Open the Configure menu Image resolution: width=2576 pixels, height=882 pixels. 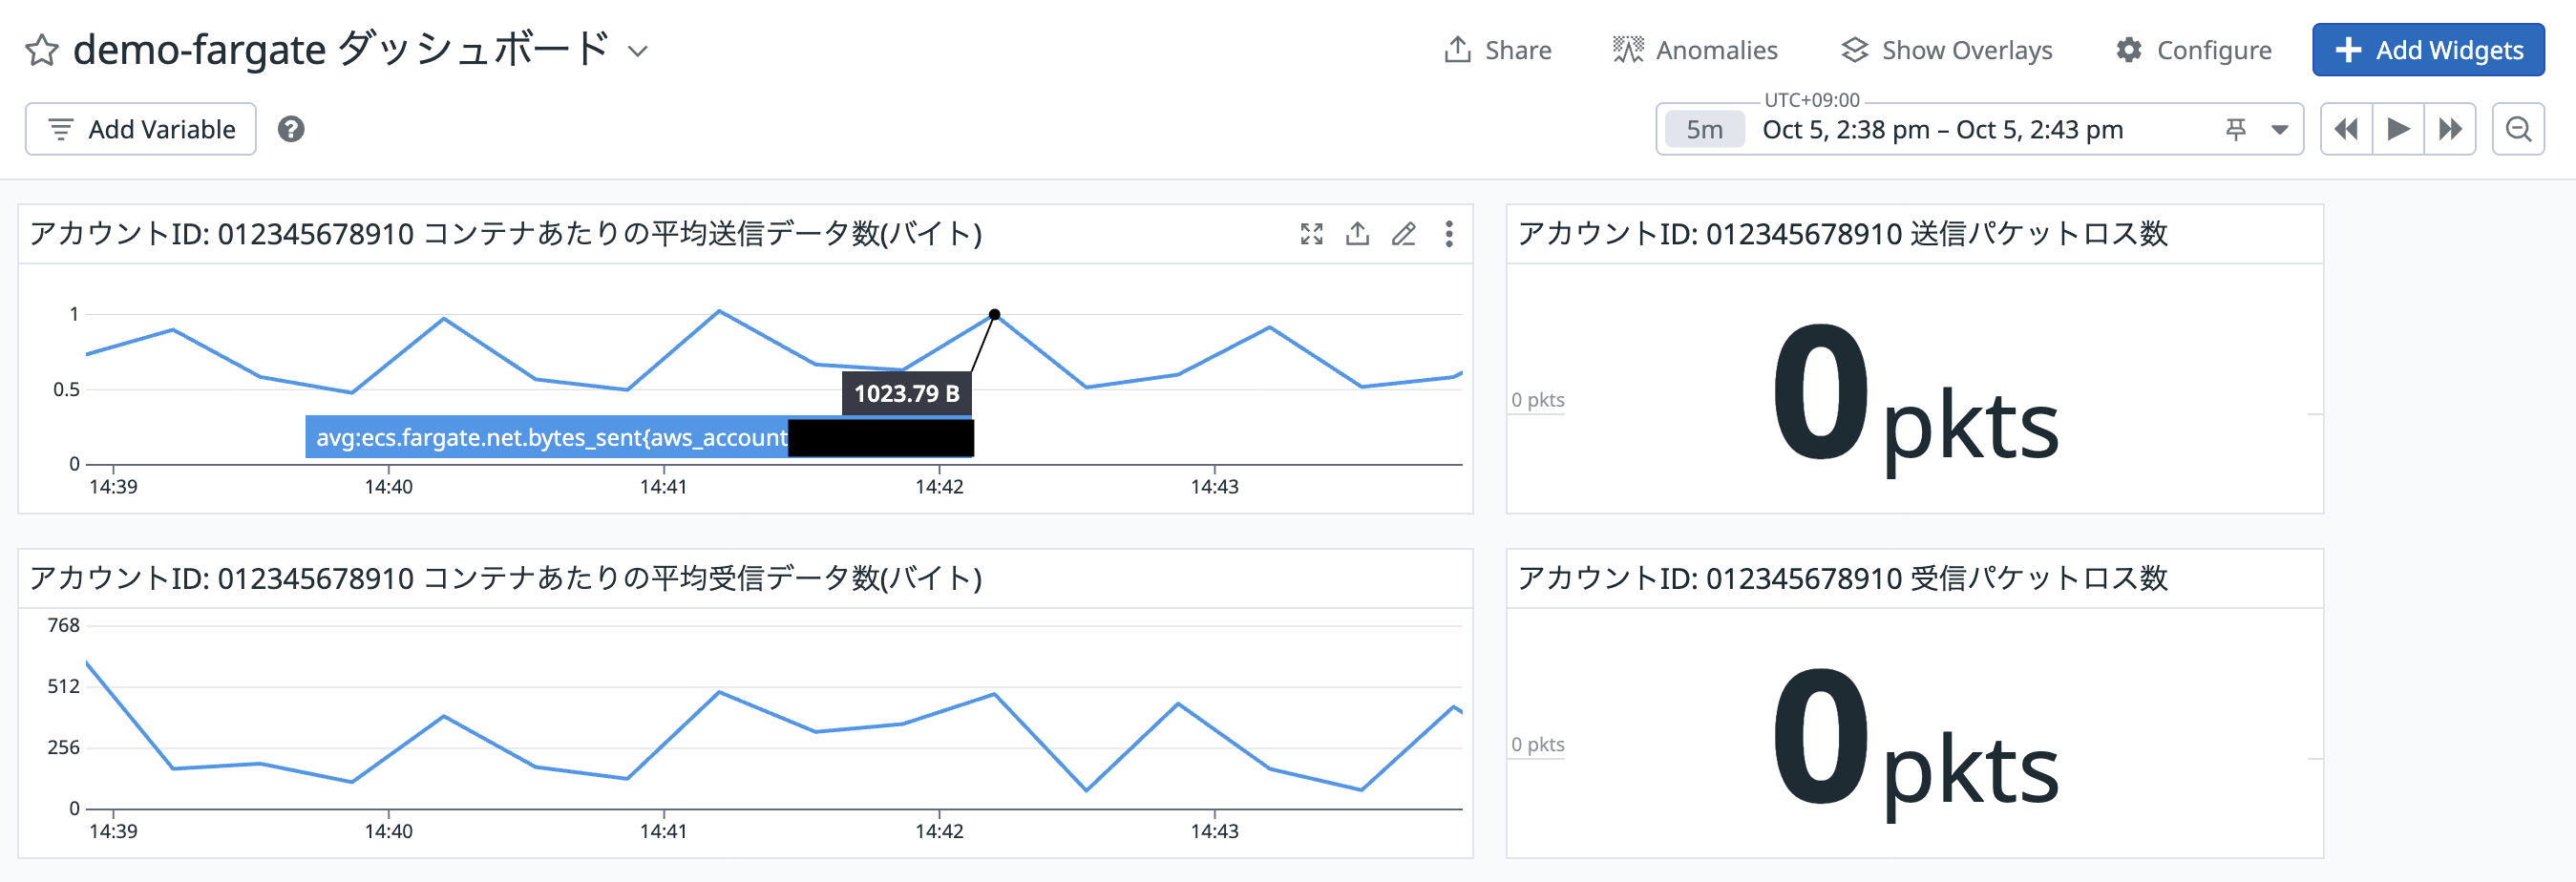[x=2193, y=50]
